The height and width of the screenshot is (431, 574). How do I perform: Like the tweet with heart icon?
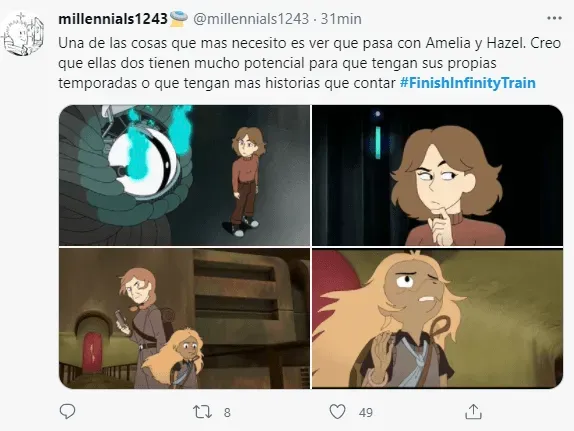pos(337,412)
